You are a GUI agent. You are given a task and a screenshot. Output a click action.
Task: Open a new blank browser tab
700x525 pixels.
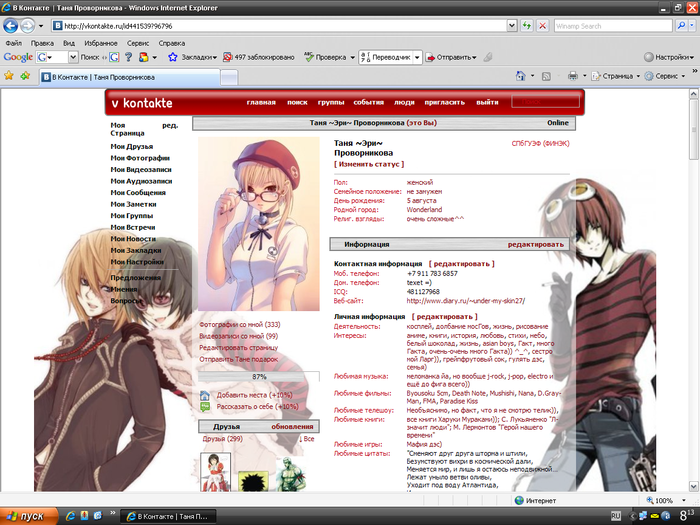click(229, 78)
